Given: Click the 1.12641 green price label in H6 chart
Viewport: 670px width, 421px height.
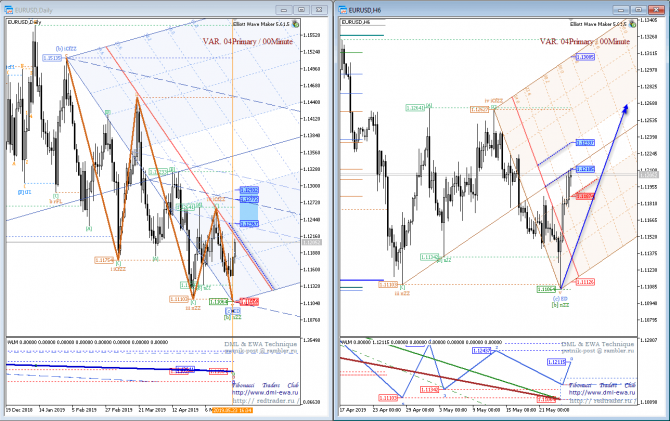Looking at the screenshot, I should [x=415, y=108].
